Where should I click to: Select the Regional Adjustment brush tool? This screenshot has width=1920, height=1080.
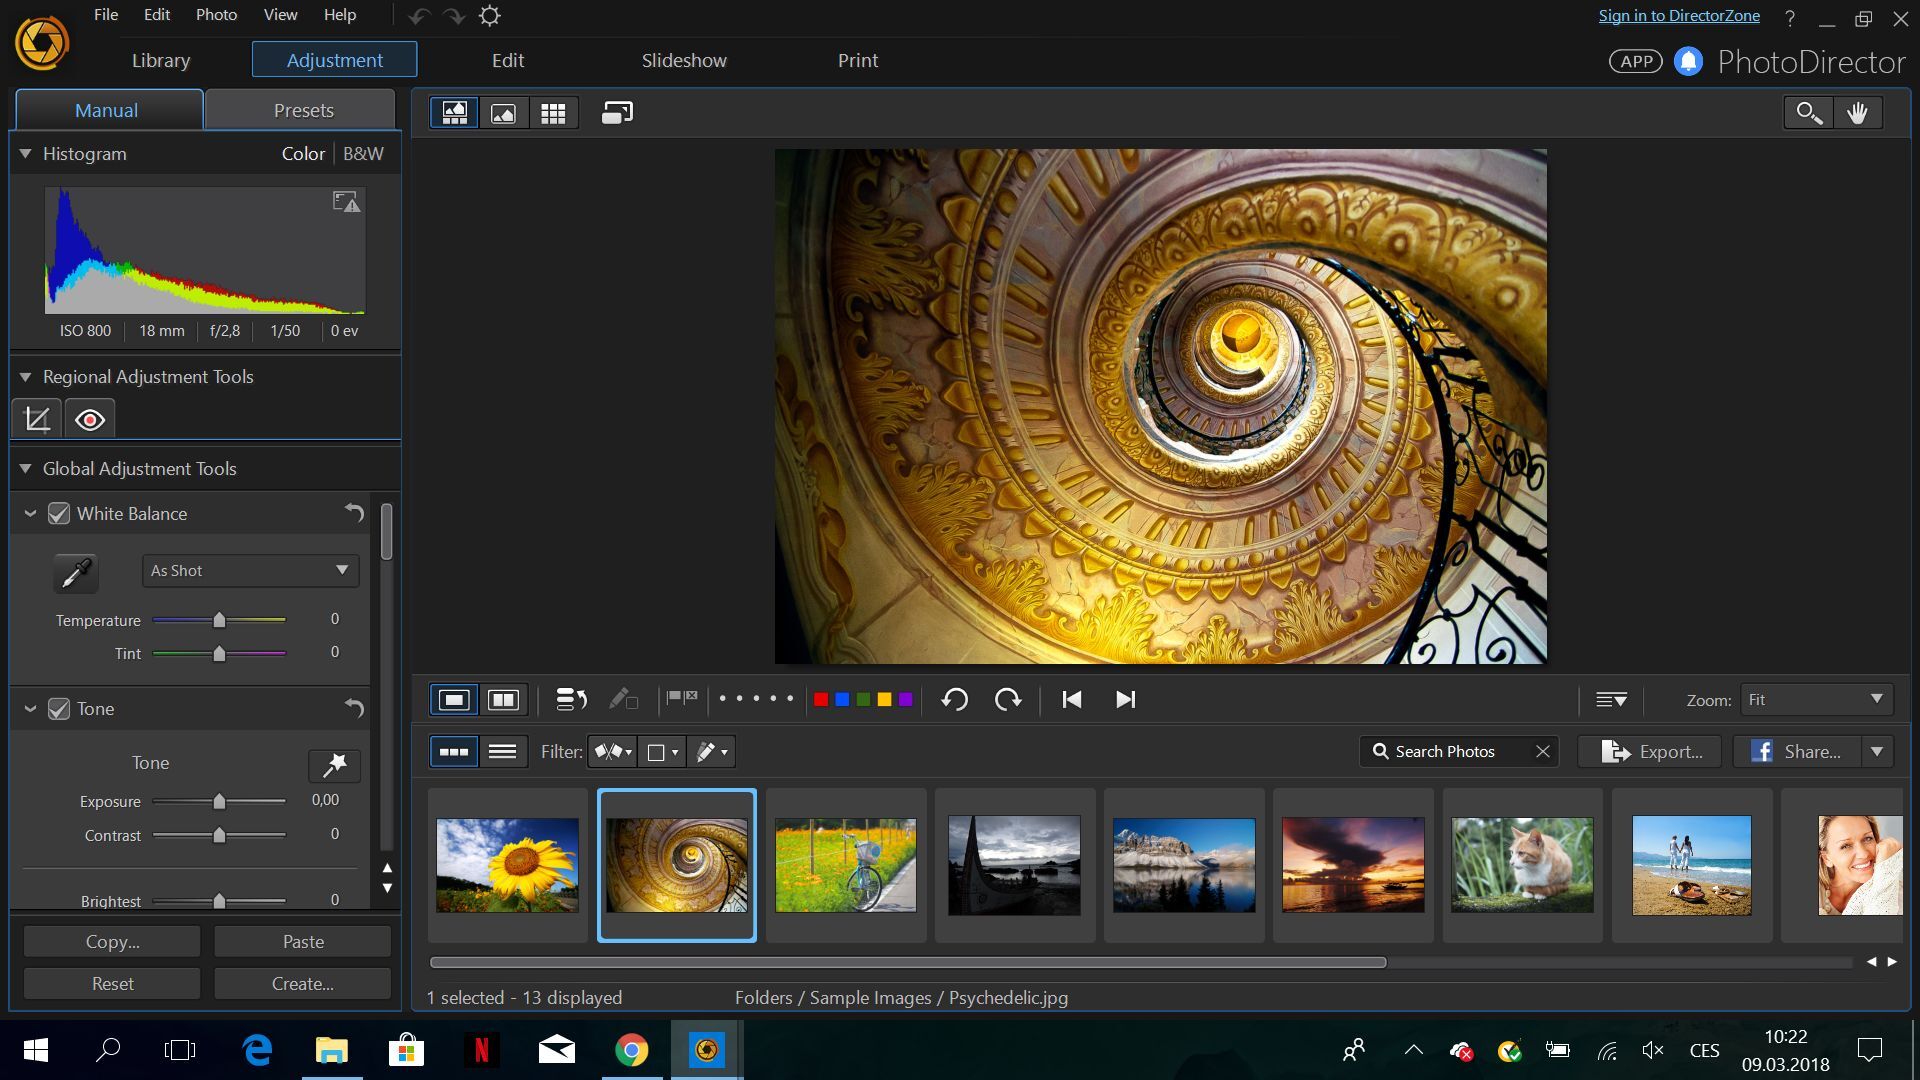tap(36, 418)
